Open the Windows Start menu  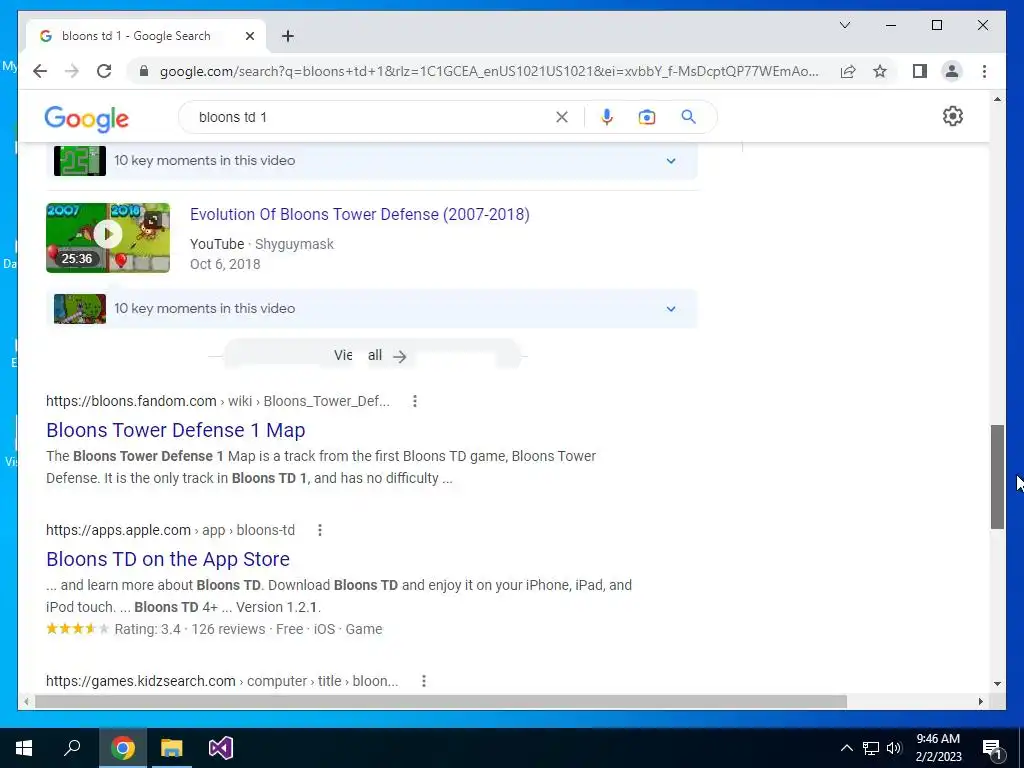point(24,748)
